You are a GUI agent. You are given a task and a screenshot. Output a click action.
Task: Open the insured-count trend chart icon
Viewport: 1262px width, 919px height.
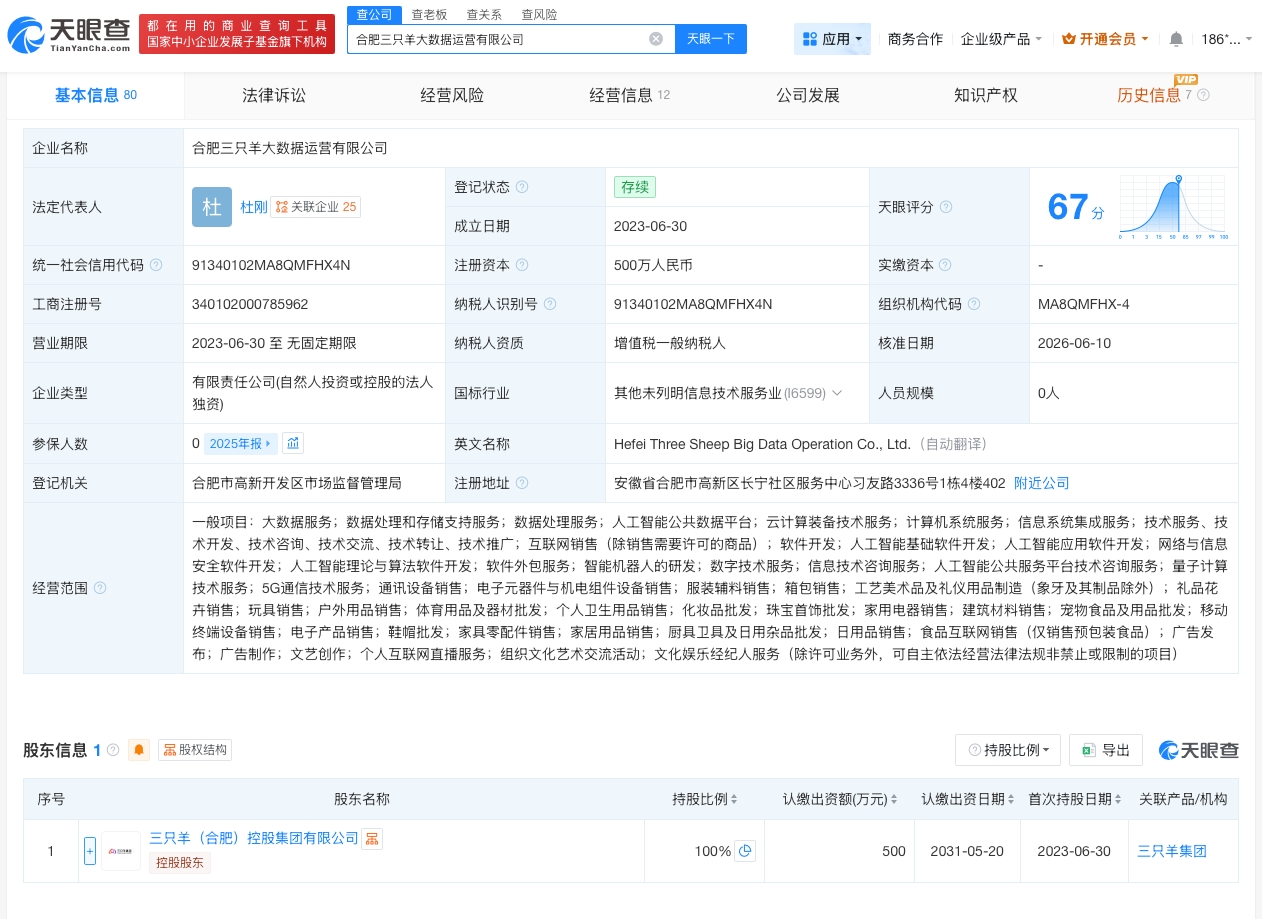[x=292, y=443]
